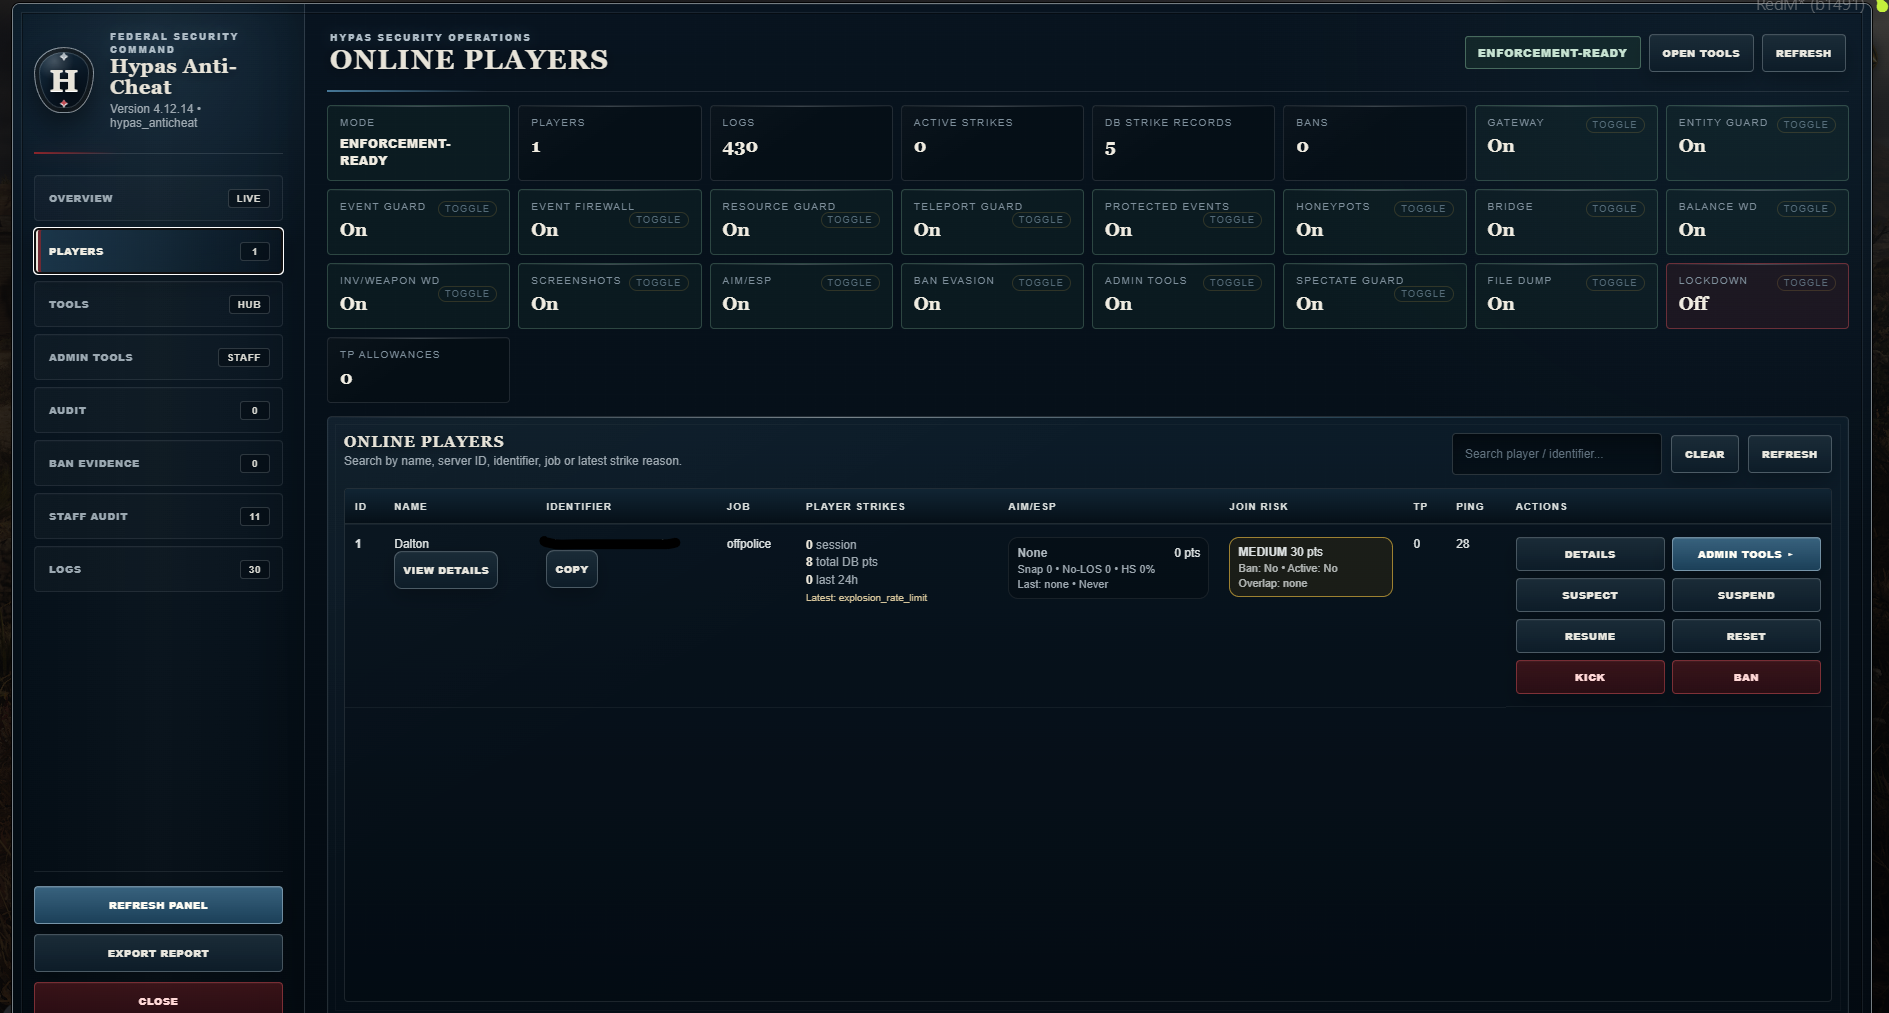Click the Latest: explosion_rate_limit text
This screenshot has height=1013, width=1889.
pyautogui.click(x=866, y=598)
